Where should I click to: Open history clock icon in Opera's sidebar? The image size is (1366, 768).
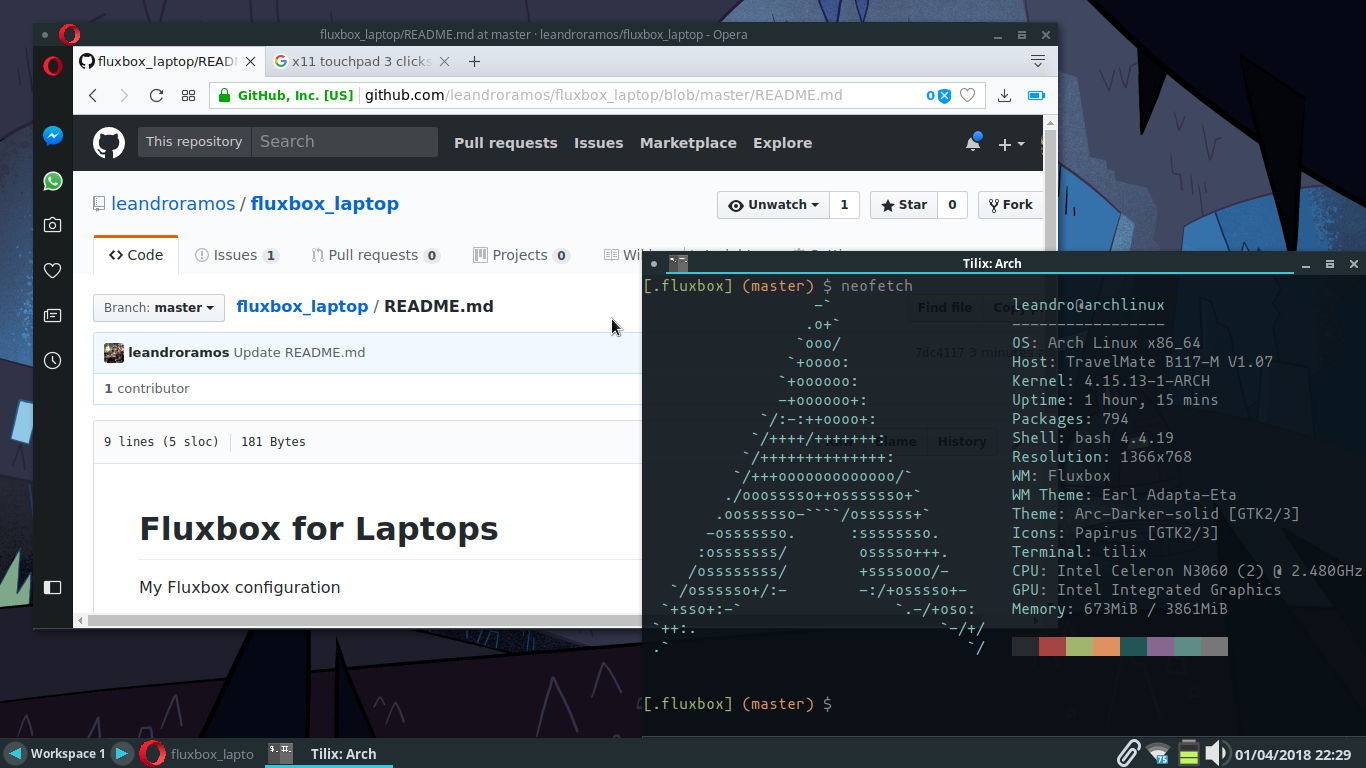(53, 361)
